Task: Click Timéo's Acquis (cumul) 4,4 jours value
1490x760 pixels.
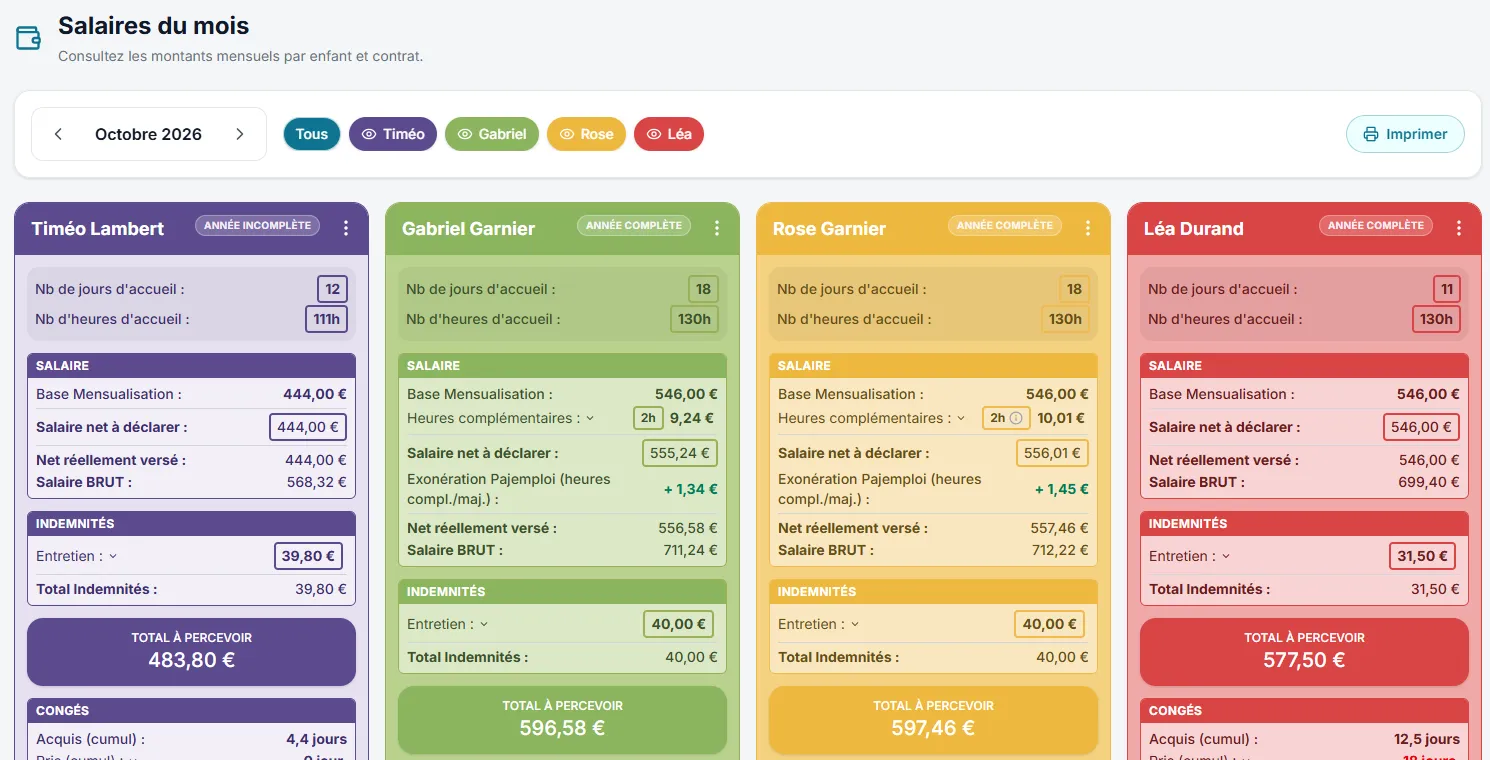Action: pos(317,739)
